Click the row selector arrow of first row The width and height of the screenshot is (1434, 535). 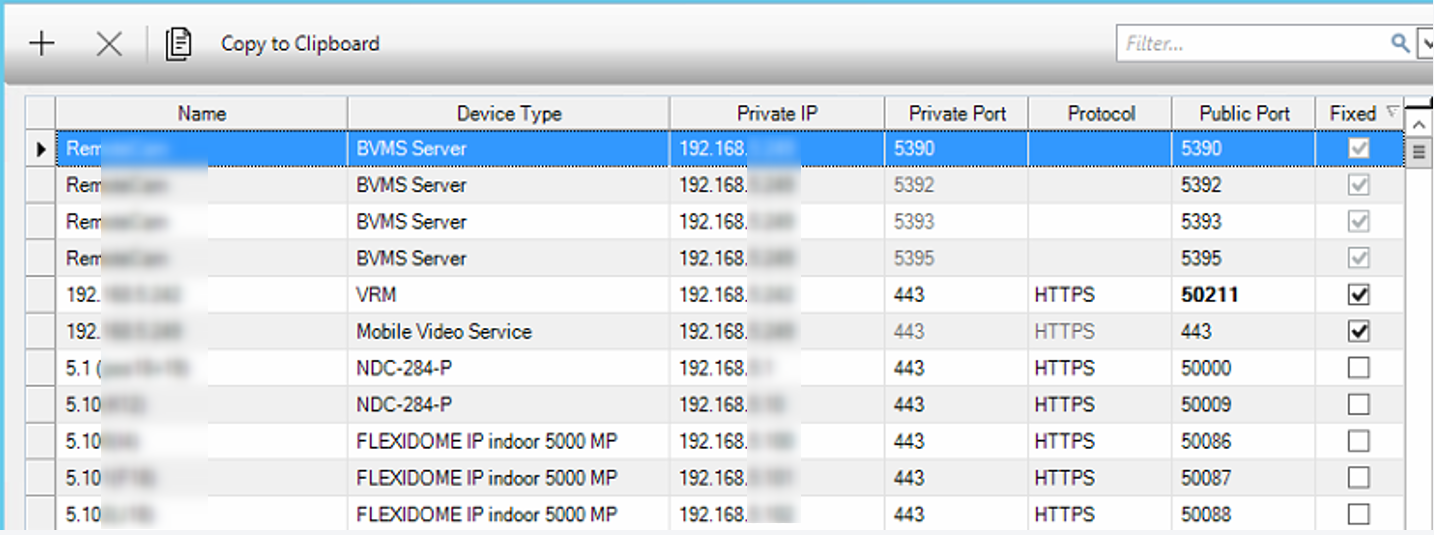pyautogui.click(x=41, y=149)
